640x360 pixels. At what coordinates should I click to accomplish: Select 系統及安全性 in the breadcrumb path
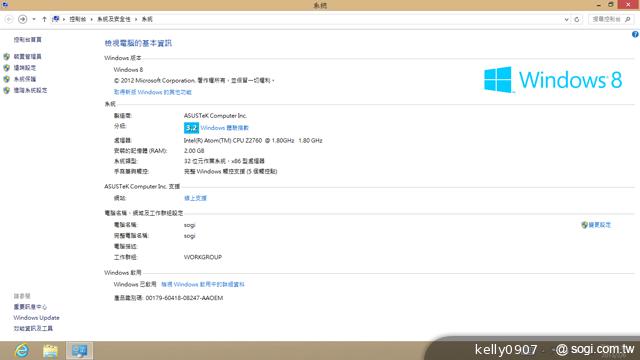113,19
